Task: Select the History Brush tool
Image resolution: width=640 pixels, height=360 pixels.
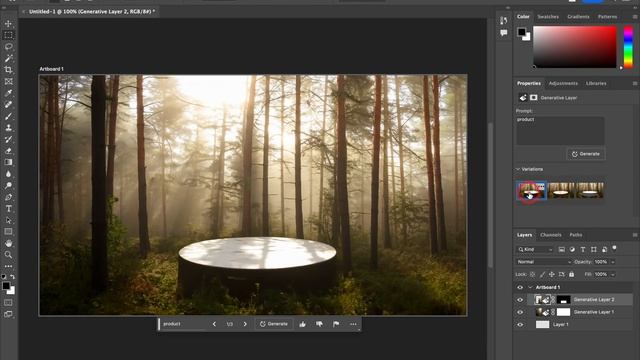Action: [8, 139]
